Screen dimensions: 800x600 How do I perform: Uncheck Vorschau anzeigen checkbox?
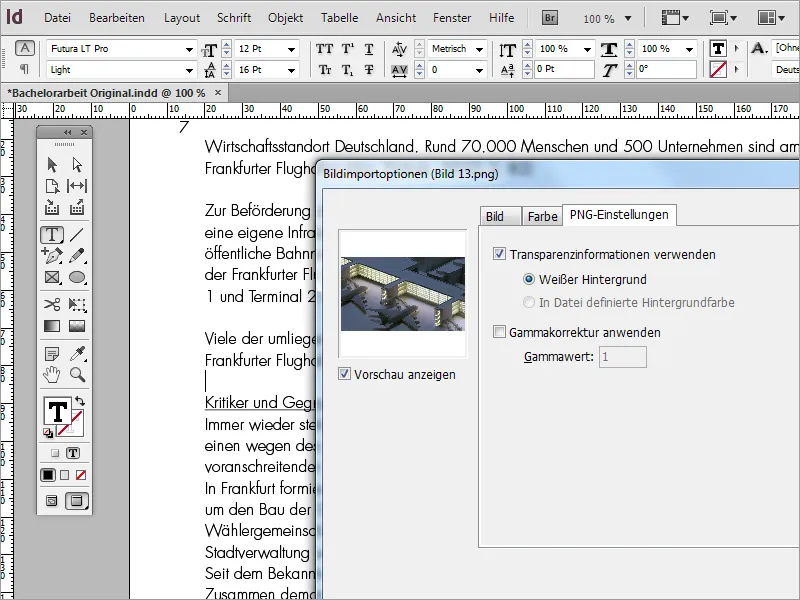tap(344, 374)
